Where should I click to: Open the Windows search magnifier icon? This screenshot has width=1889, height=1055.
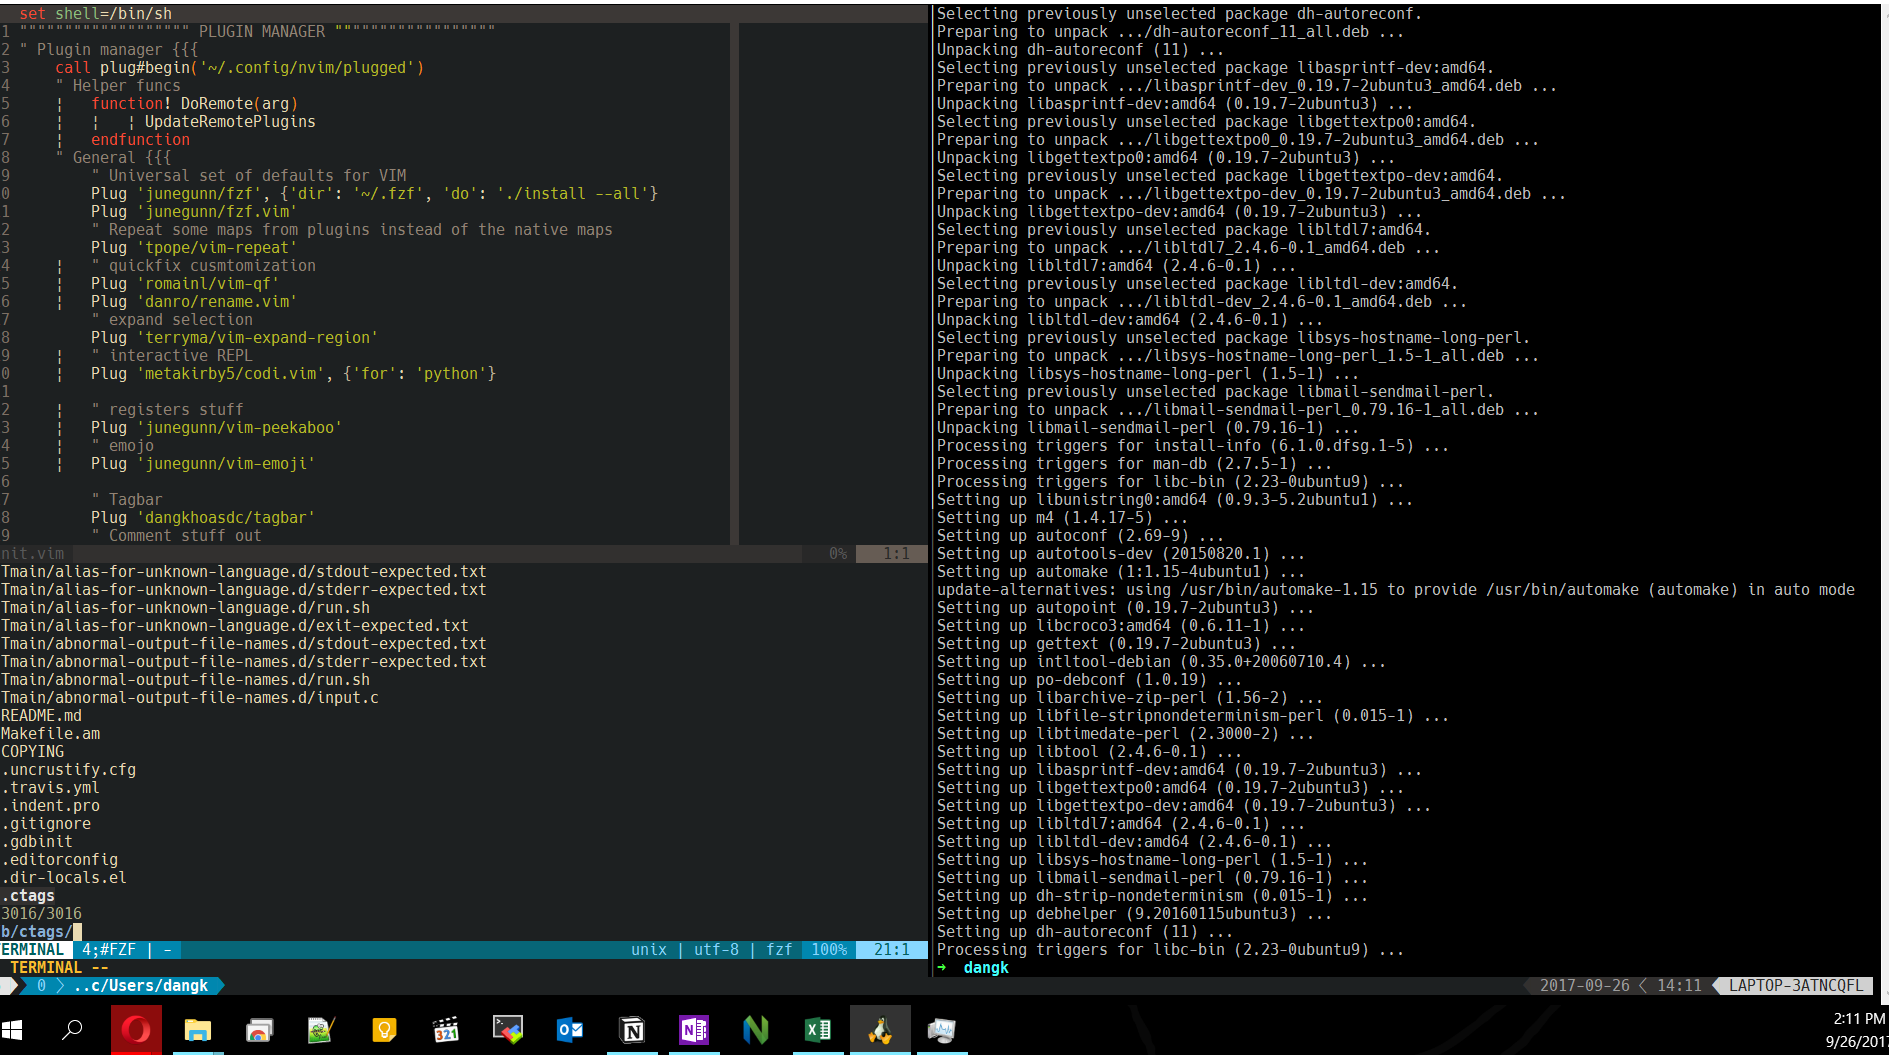(72, 1029)
